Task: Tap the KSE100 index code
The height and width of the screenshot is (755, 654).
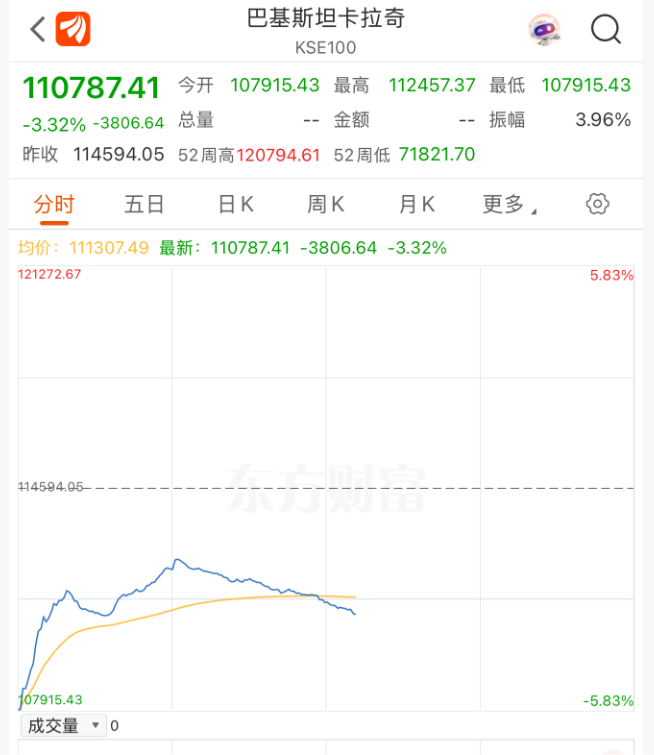Action: coord(326,47)
